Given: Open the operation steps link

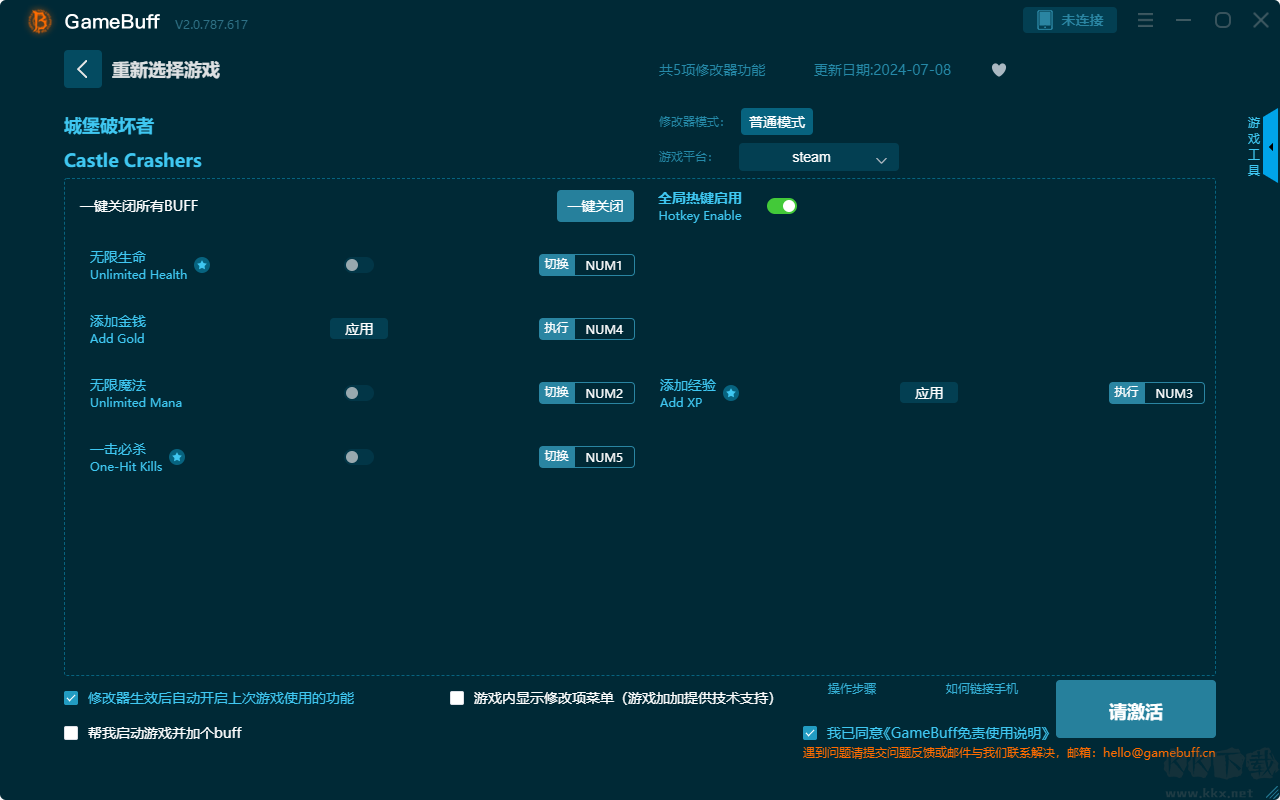Looking at the screenshot, I should (x=852, y=689).
